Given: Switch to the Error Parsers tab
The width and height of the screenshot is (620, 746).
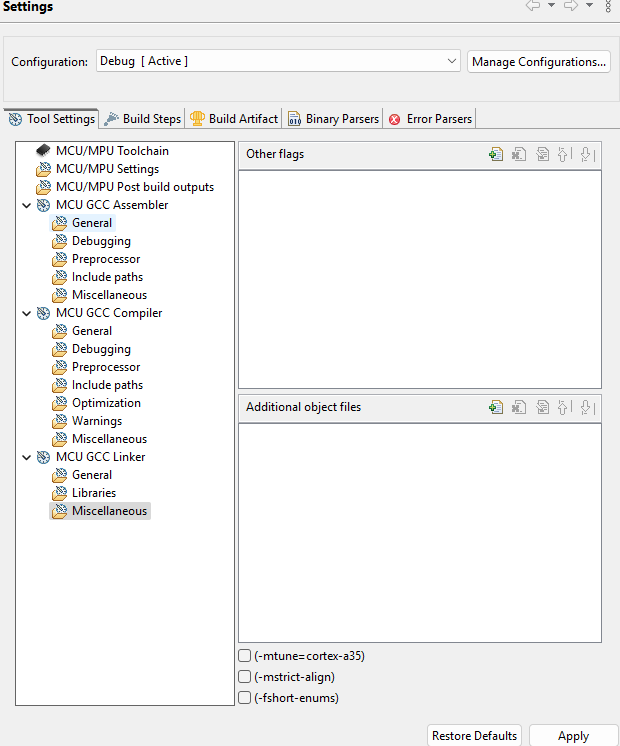Looking at the screenshot, I should [430, 119].
